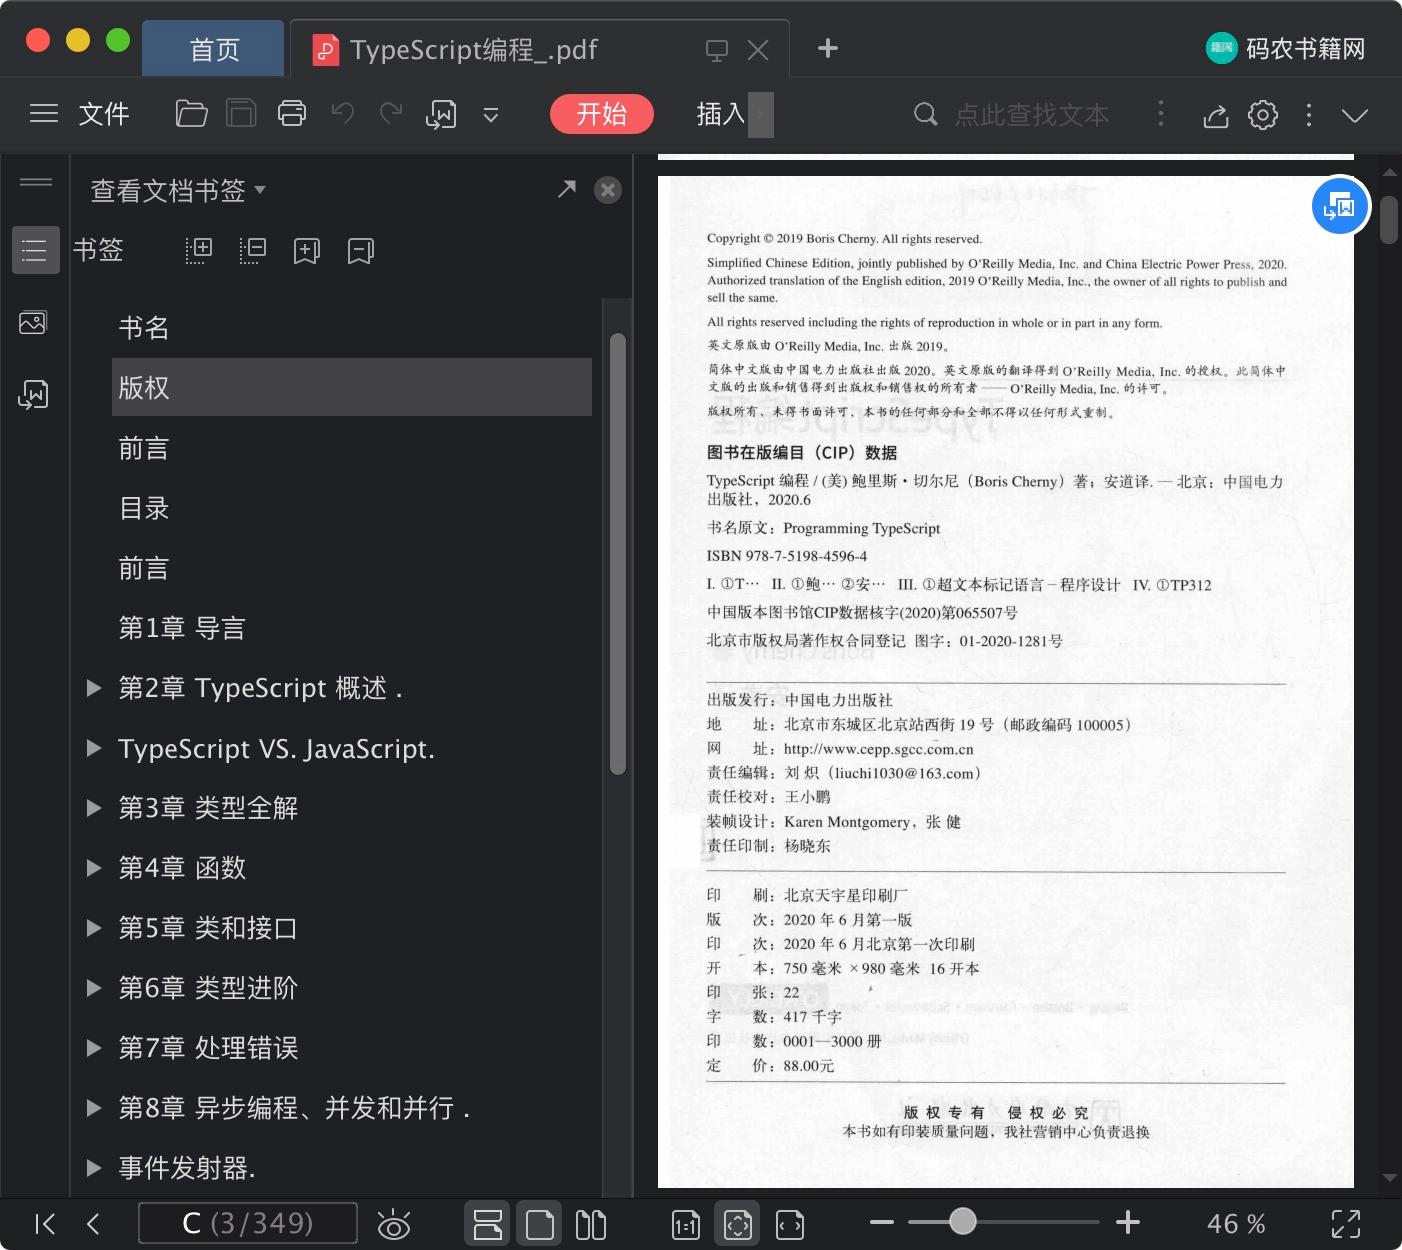Switch to the 开始 ribbon tab

click(601, 114)
